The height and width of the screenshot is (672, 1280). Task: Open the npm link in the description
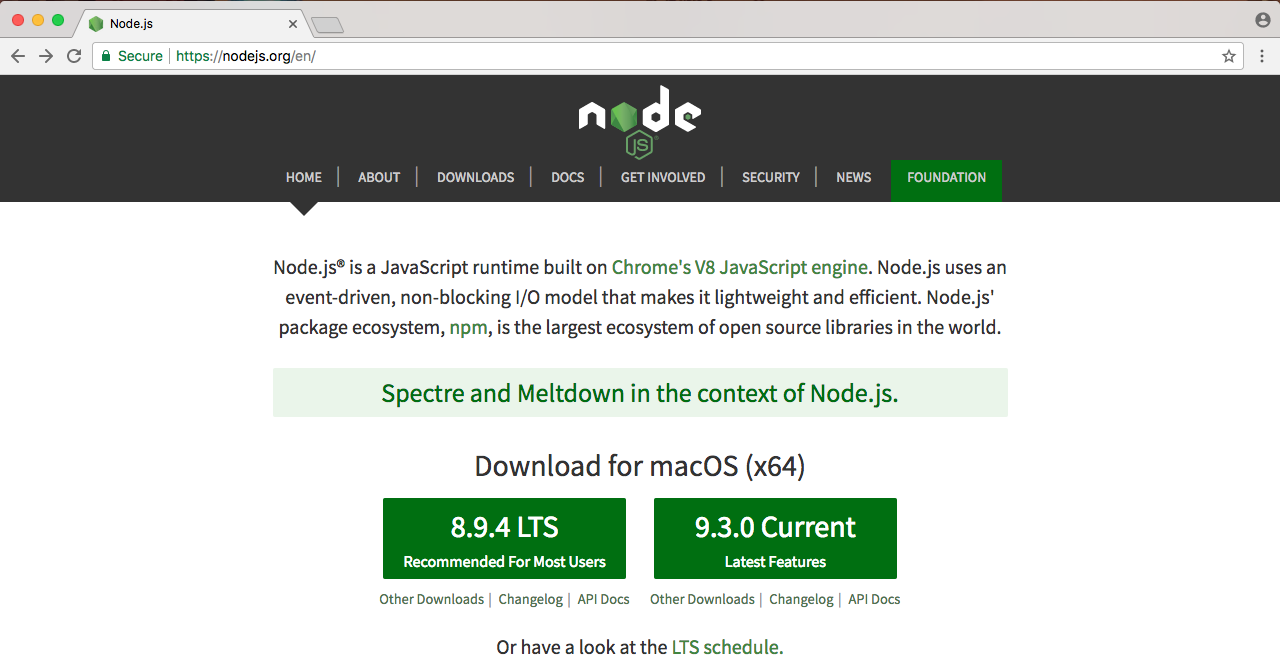[468, 327]
